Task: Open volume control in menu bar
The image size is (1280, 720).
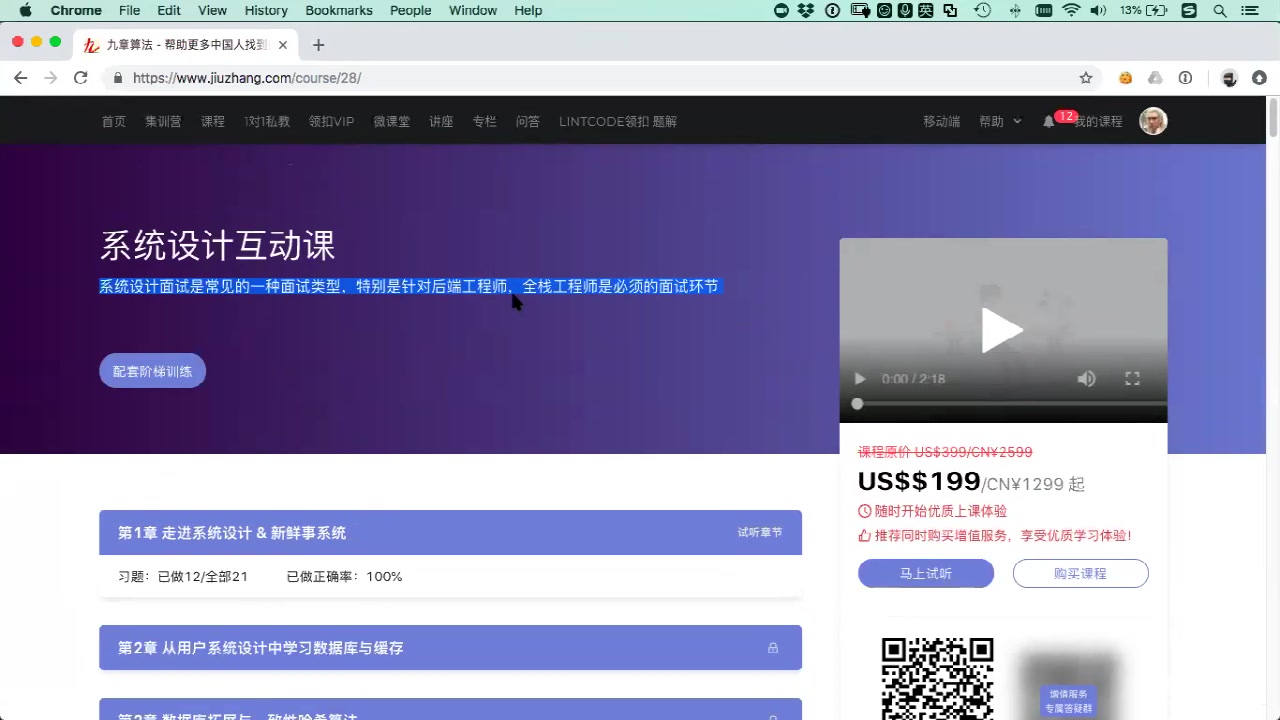Action: tap(1098, 10)
